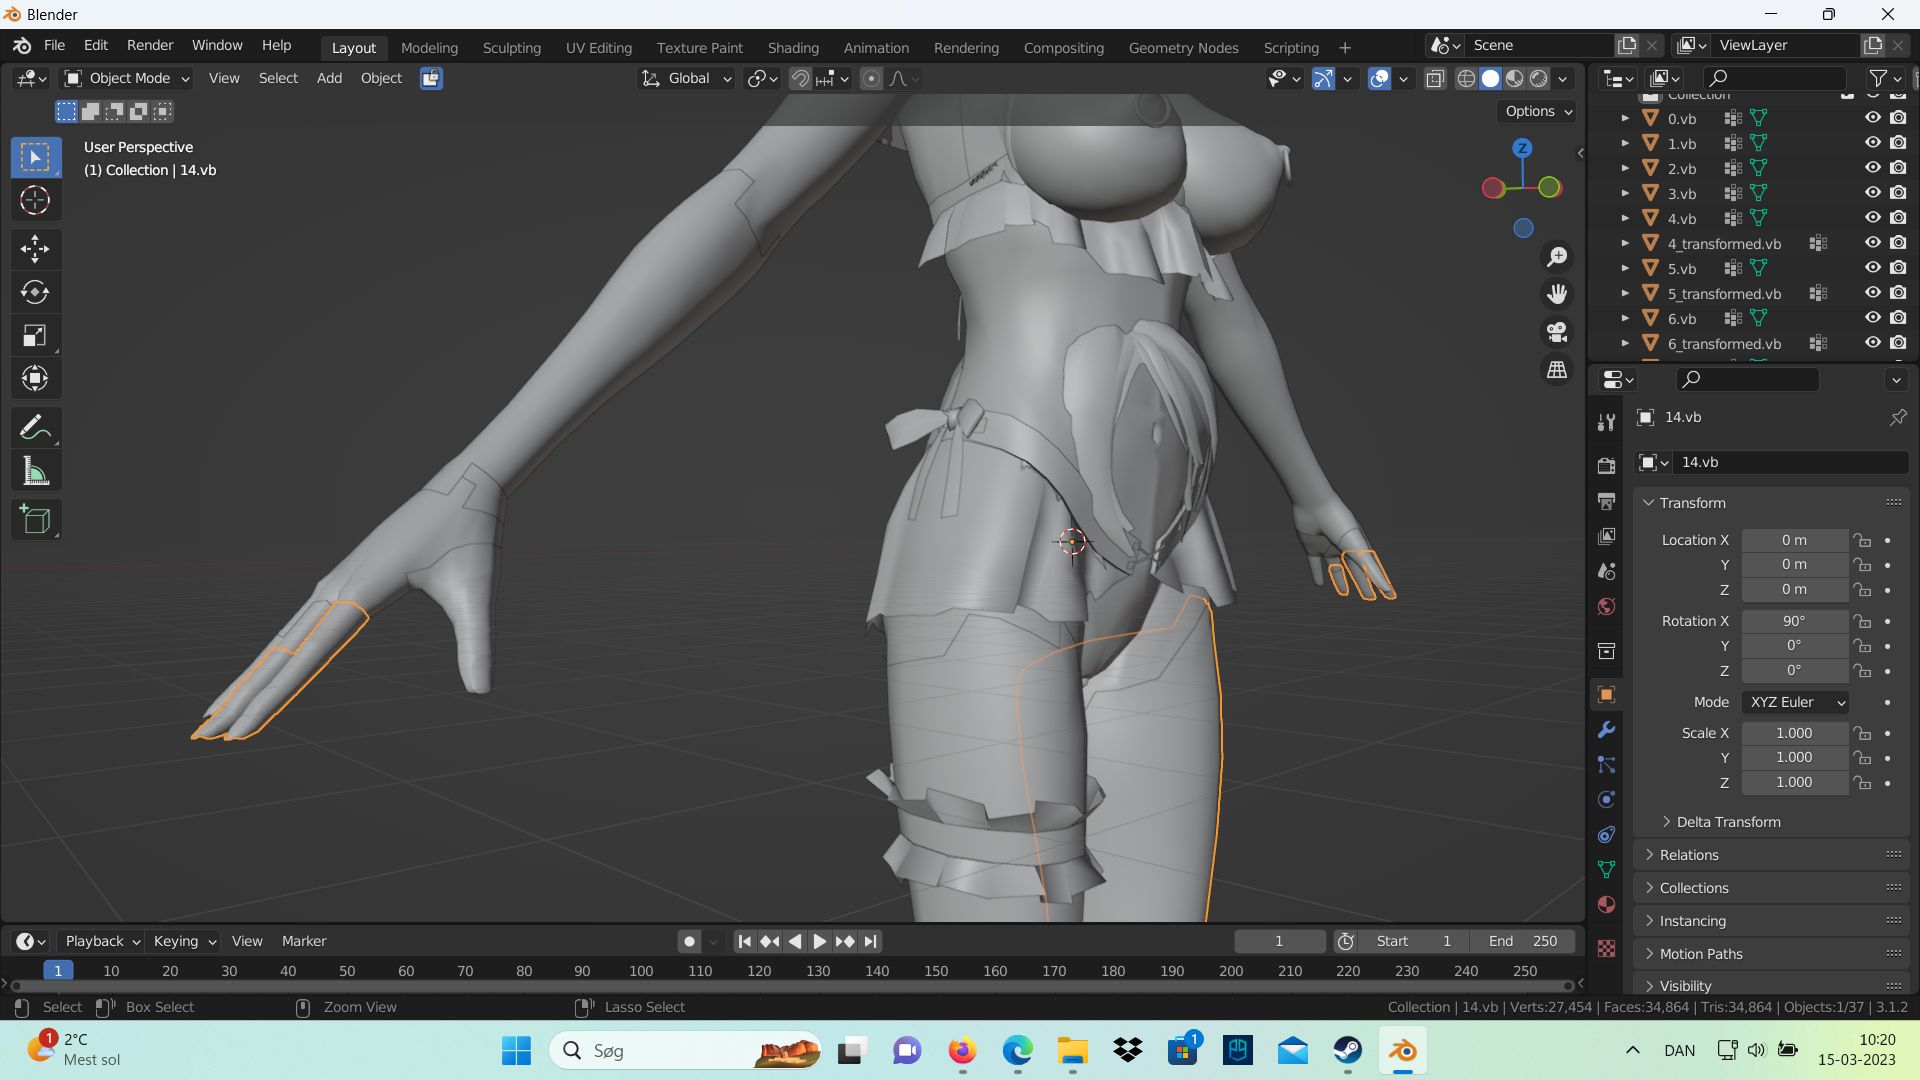The width and height of the screenshot is (1920, 1080).
Task: Toggle X-ray view
Action: coord(1435,79)
